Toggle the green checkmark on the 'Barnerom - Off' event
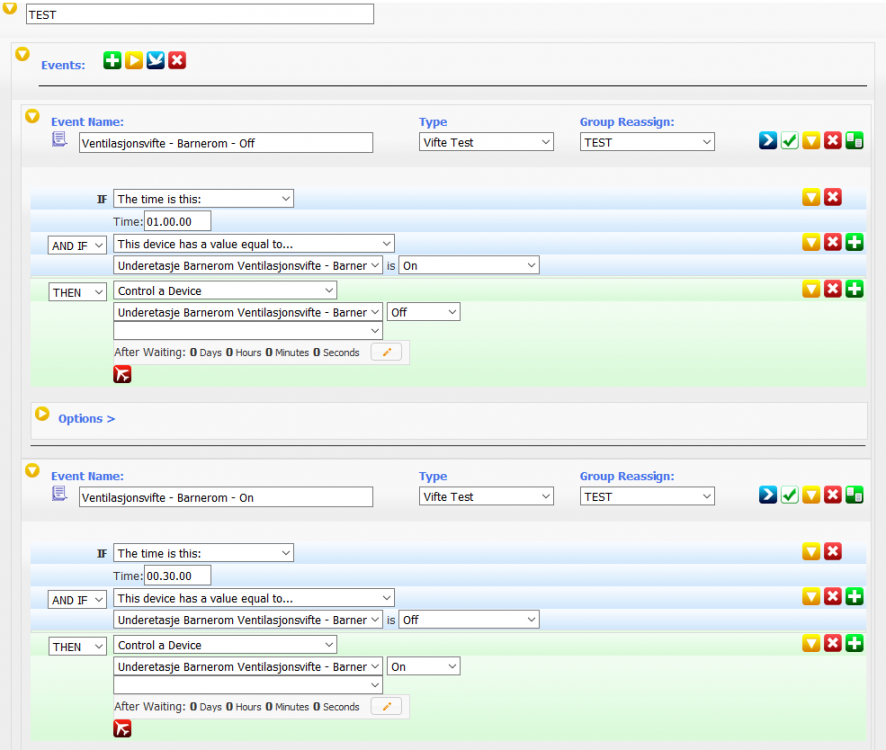 coord(789,141)
